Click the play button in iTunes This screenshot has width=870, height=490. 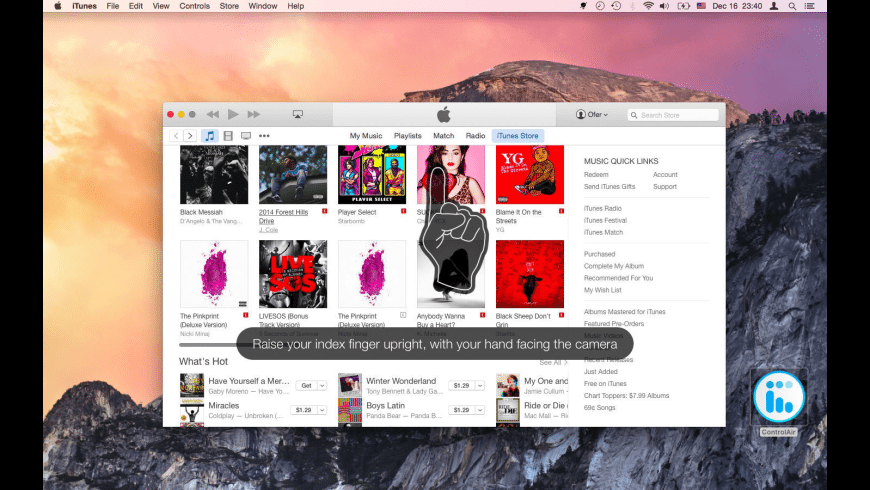pyautogui.click(x=233, y=114)
